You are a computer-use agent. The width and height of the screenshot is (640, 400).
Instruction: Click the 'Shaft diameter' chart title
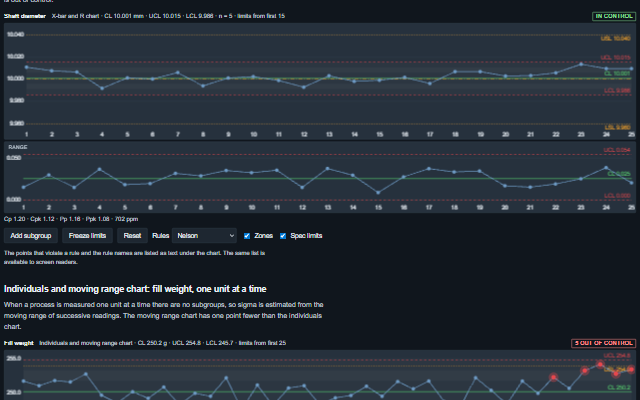click(x=25, y=16)
